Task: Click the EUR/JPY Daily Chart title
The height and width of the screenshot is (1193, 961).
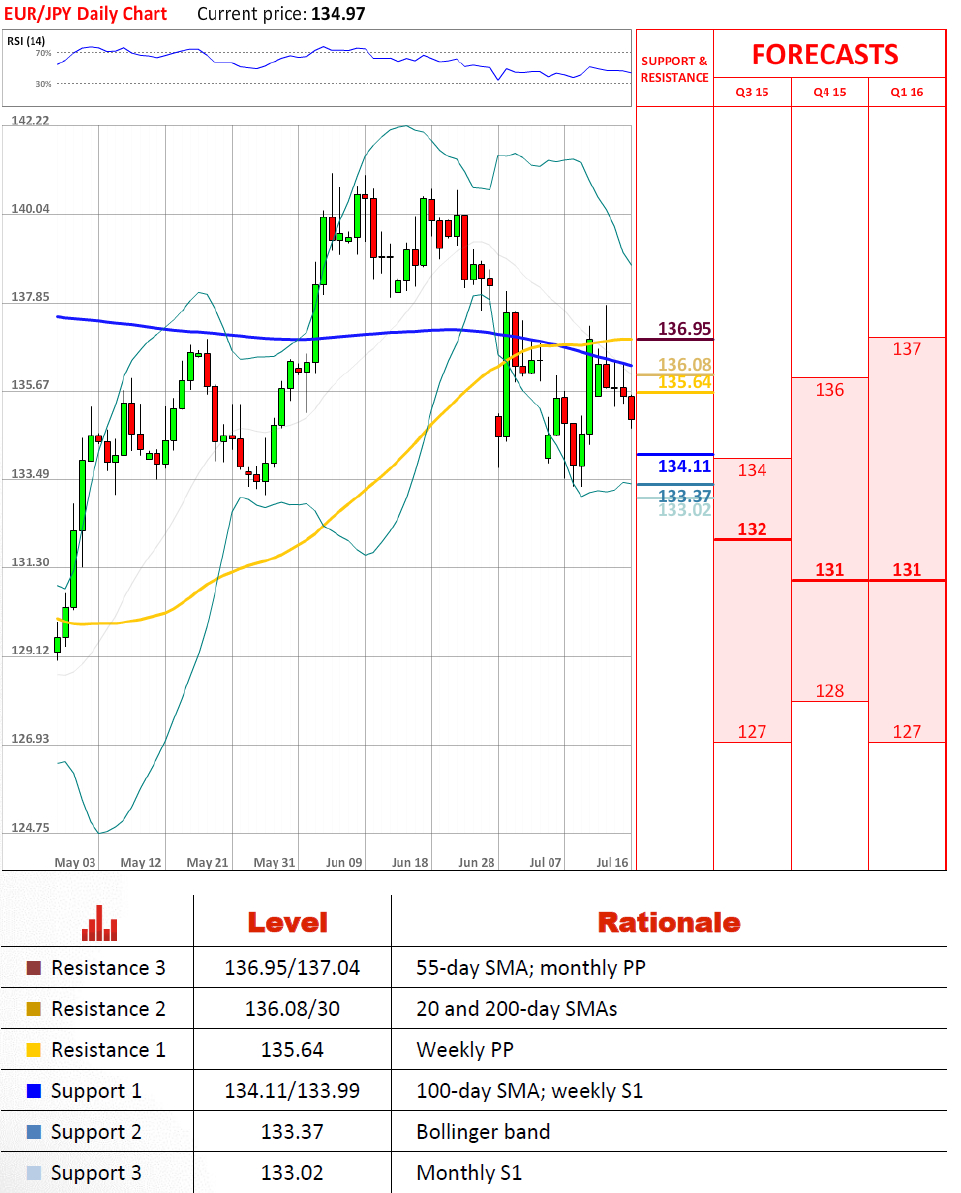Action: point(85,14)
